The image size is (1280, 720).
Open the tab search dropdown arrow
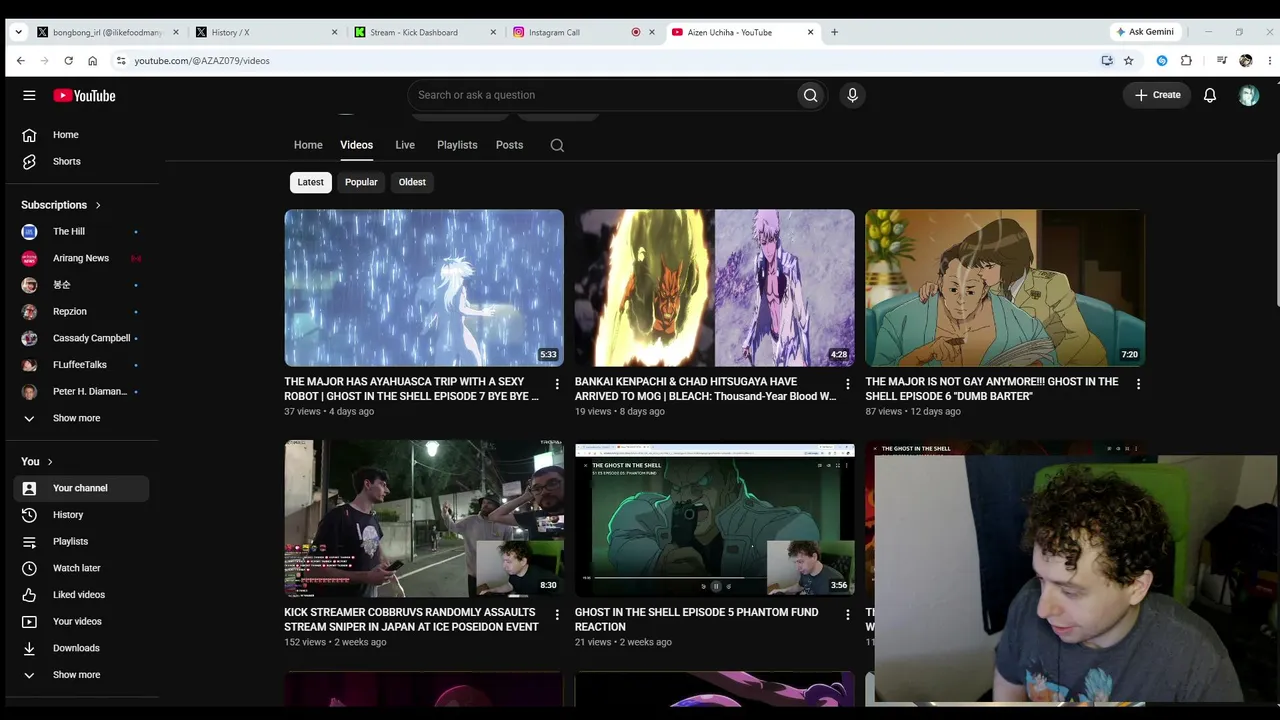click(18, 32)
